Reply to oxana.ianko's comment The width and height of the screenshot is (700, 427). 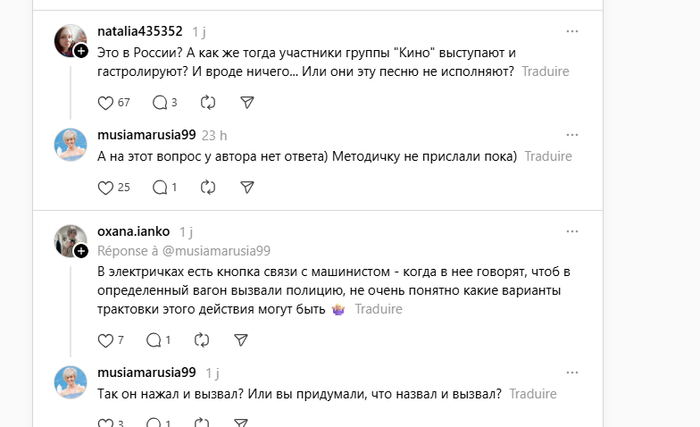tap(154, 340)
